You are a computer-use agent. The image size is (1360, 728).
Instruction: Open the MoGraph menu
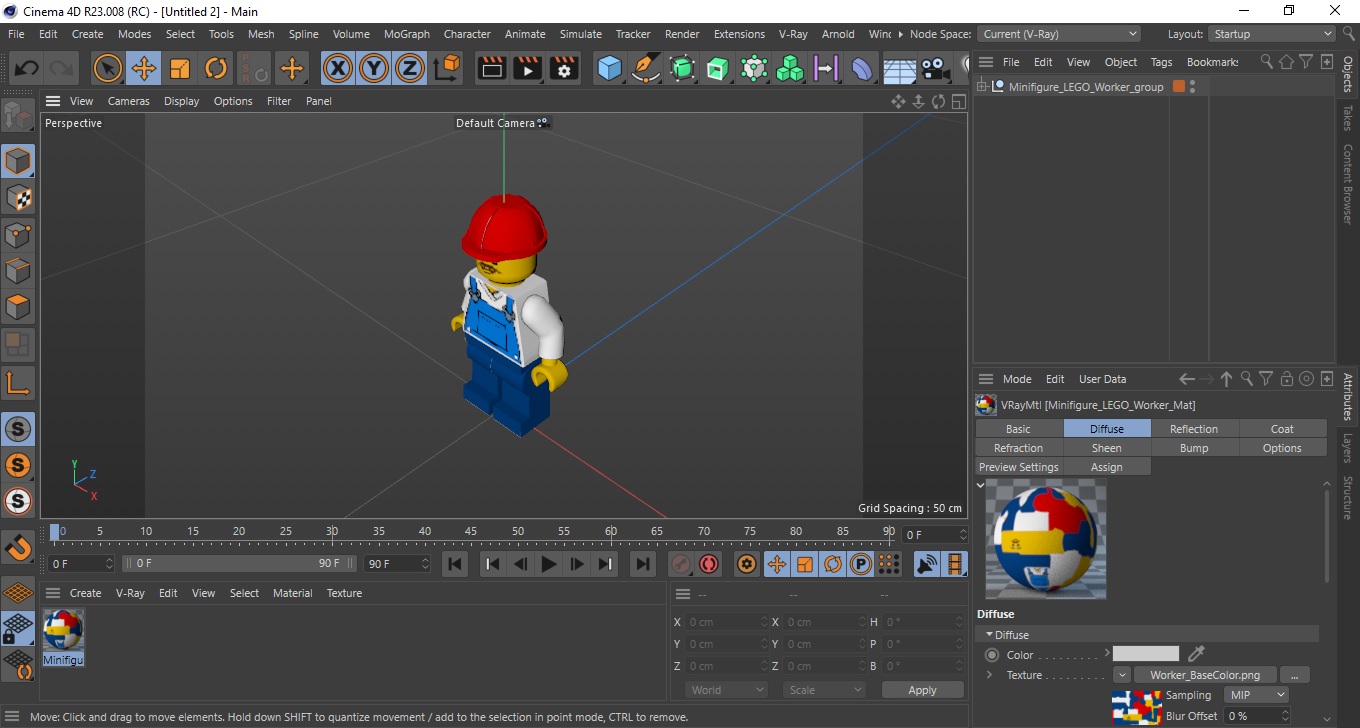click(407, 34)
